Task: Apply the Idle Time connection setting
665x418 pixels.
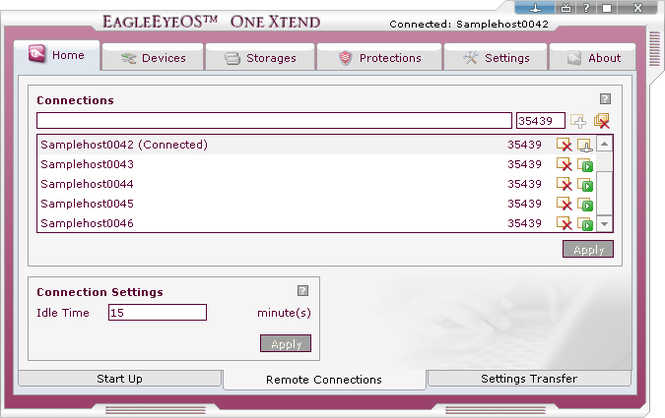Action: 285,343
